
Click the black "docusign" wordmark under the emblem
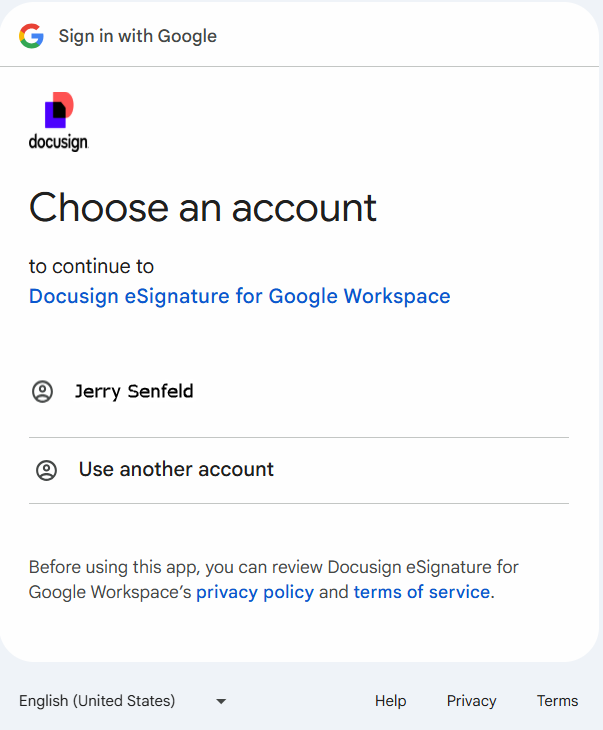[x=59, y=143]
